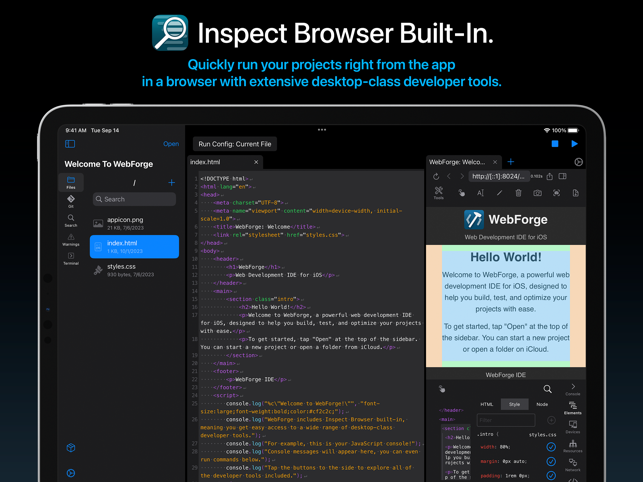
Task: Activate the tap-to-inspect element tool
Action: coord(461,193)
